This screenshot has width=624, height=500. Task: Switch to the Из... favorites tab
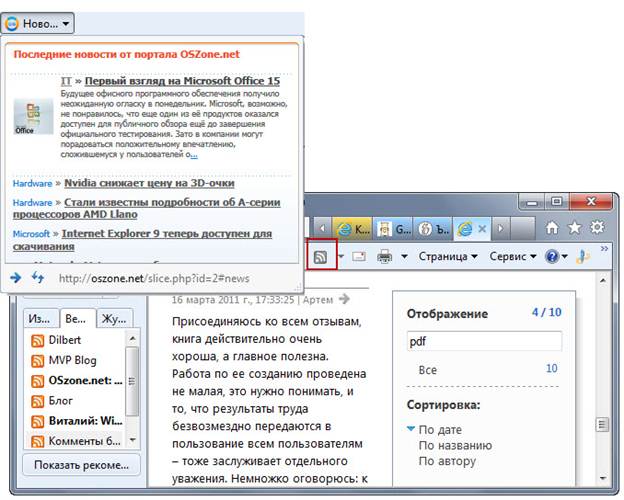click(x=40, y=319)
